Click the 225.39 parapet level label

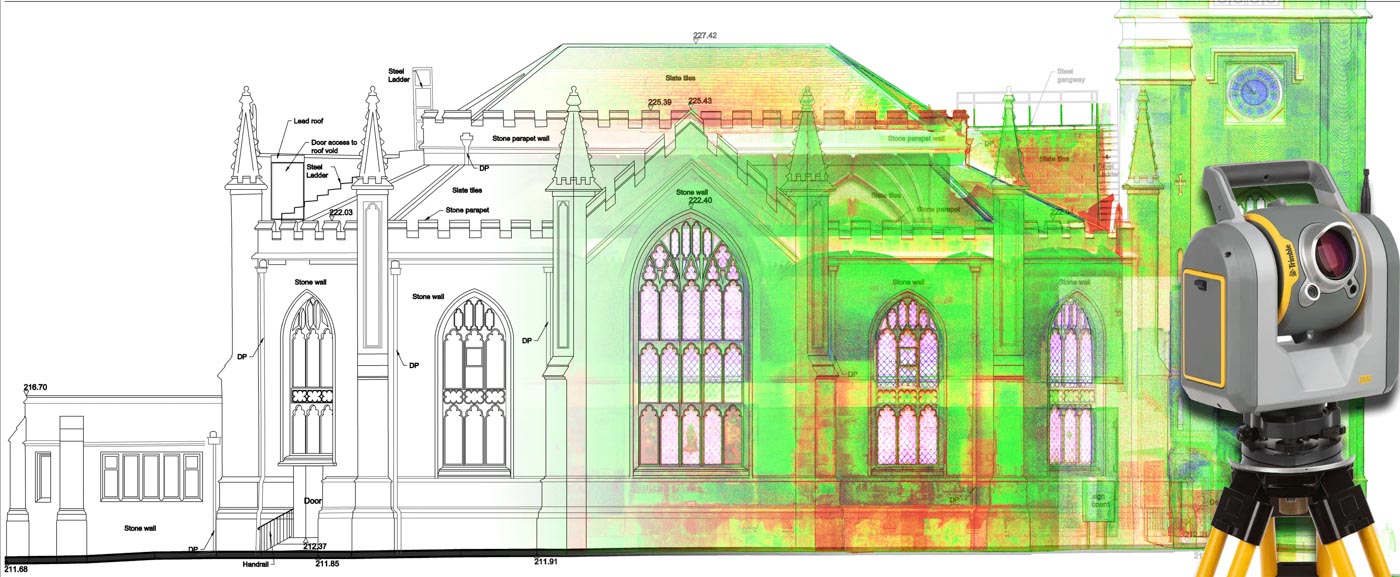click(659, 102)
